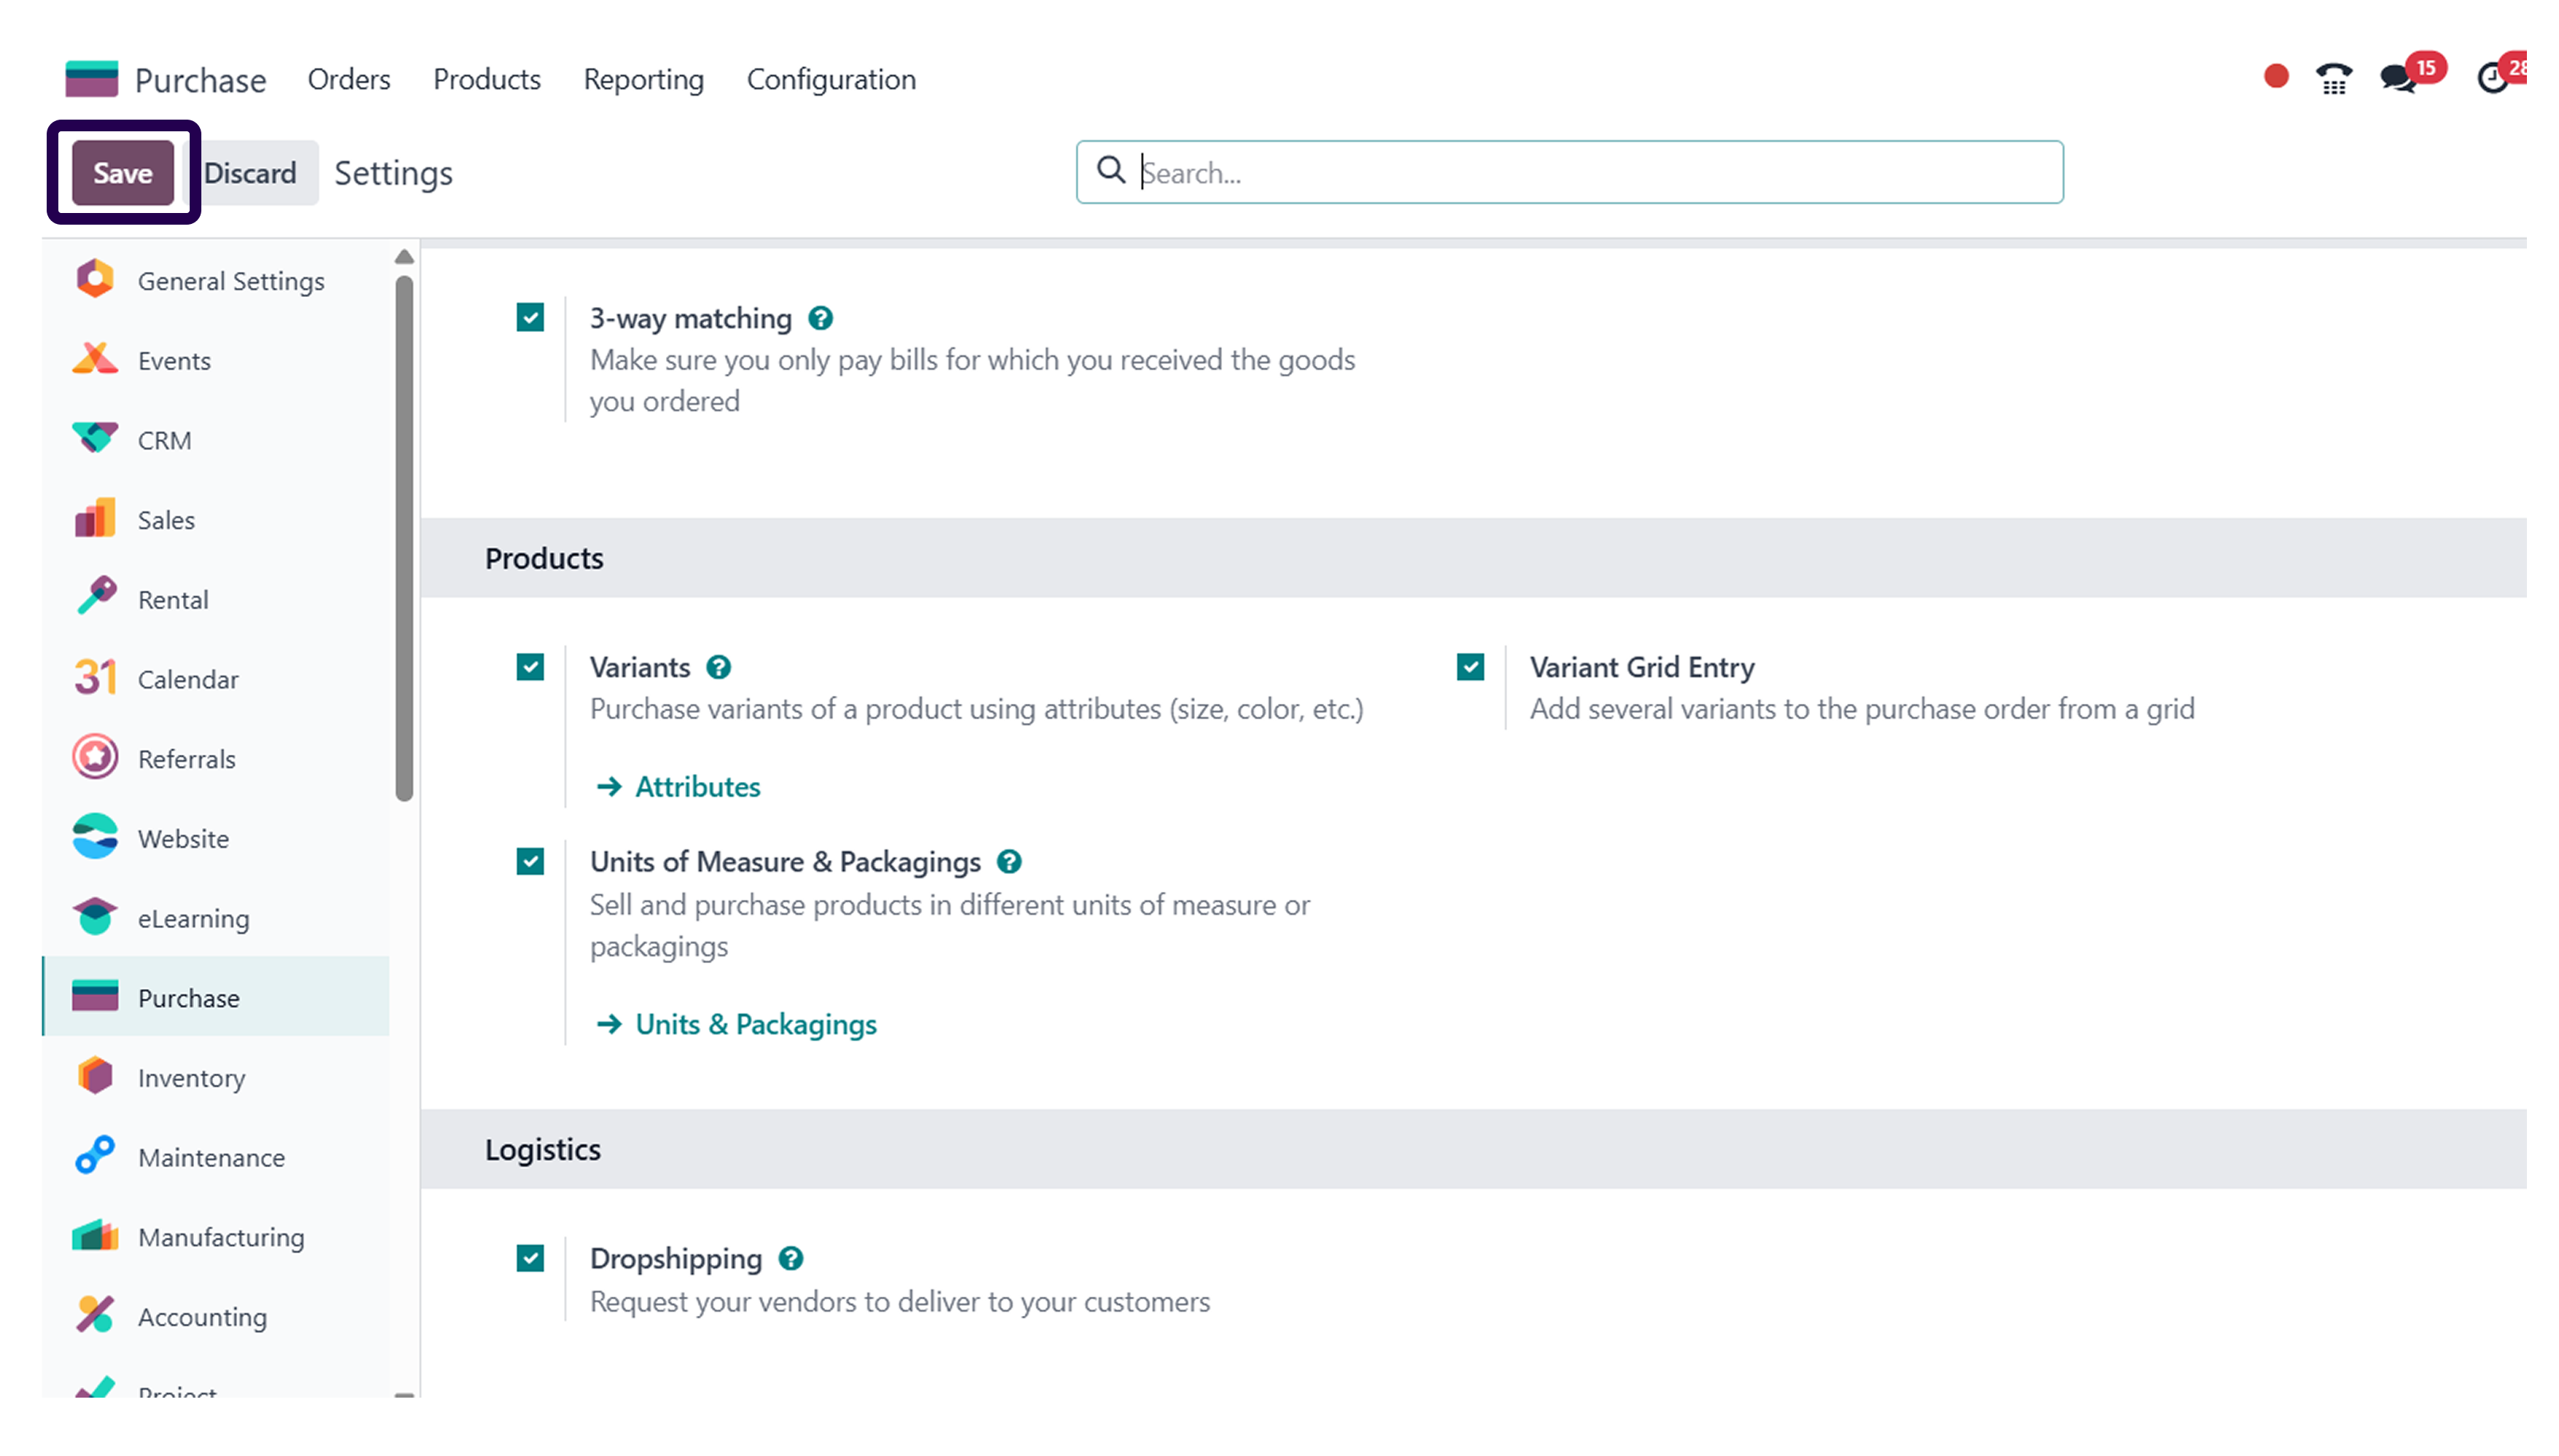Screen dimensions: 2559x1456
Task: Select Manufacturing in the sidebar
Action: pos(216,1237)
